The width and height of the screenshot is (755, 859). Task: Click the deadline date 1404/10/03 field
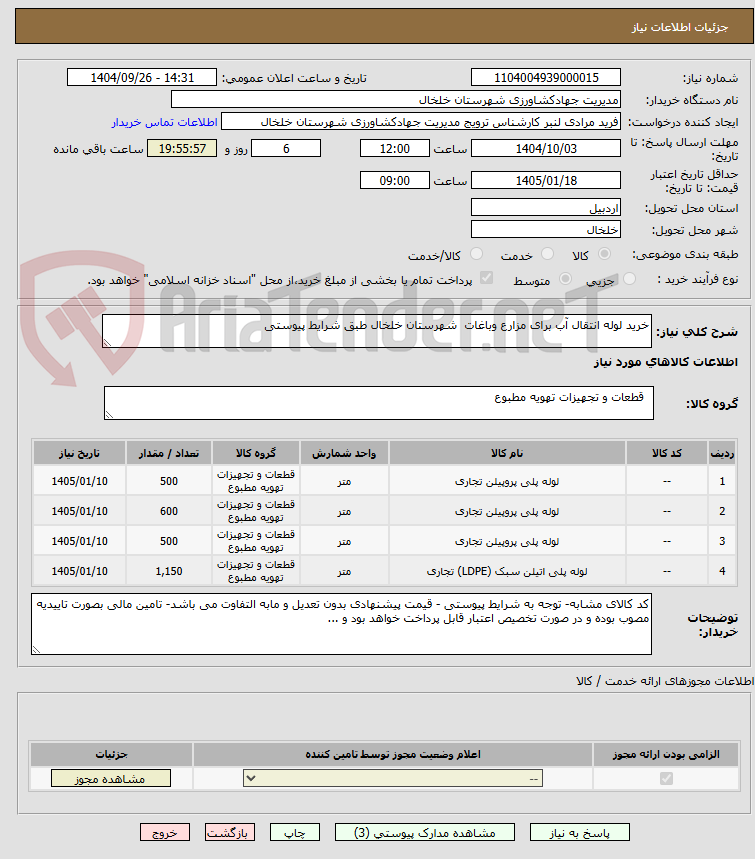click(x=546, y=148)
